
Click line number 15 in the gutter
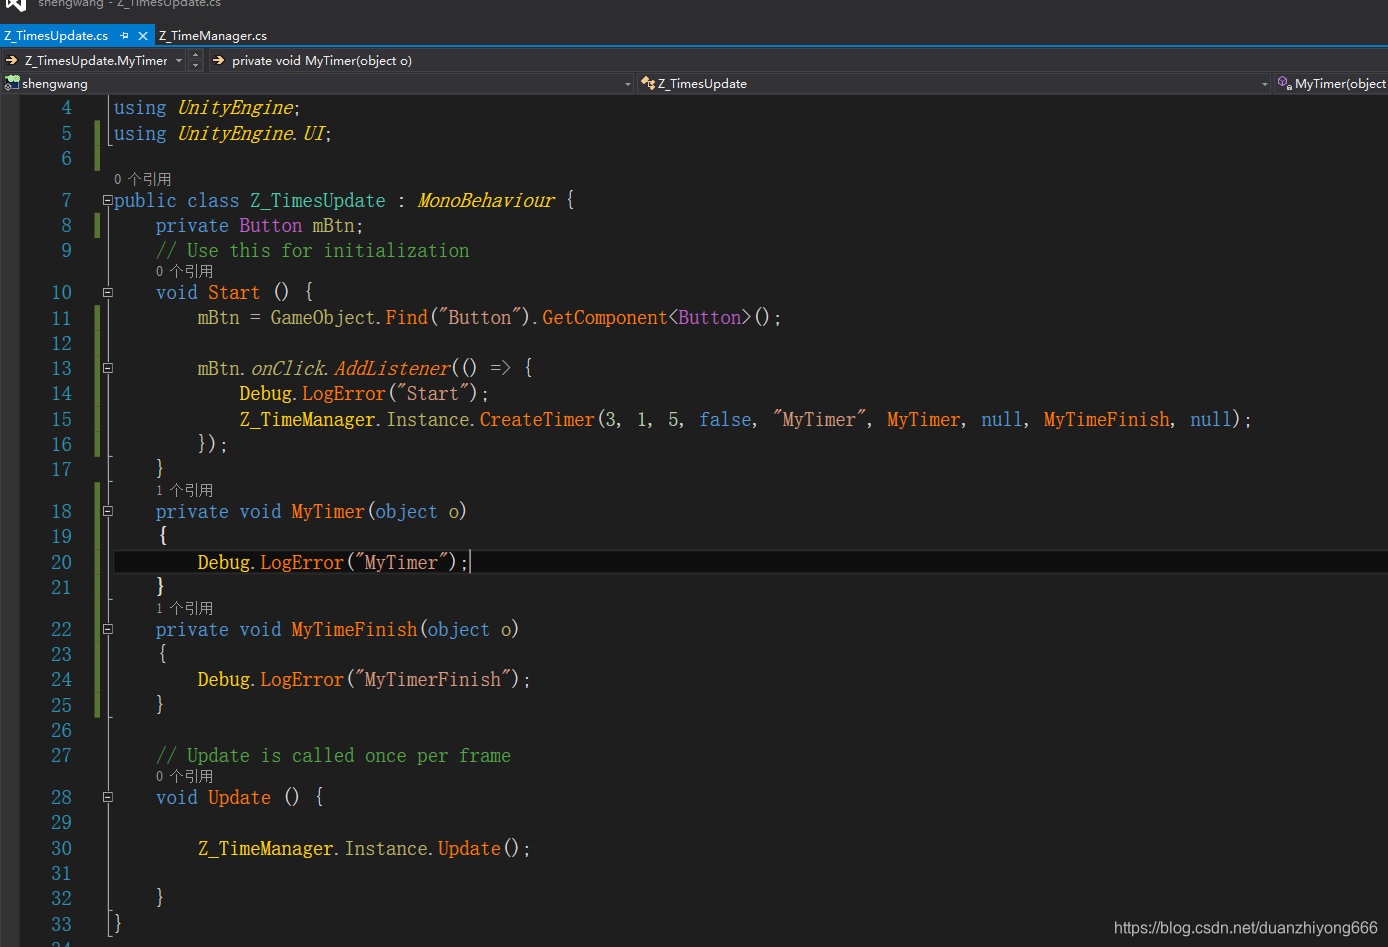[x=61, y=419]
